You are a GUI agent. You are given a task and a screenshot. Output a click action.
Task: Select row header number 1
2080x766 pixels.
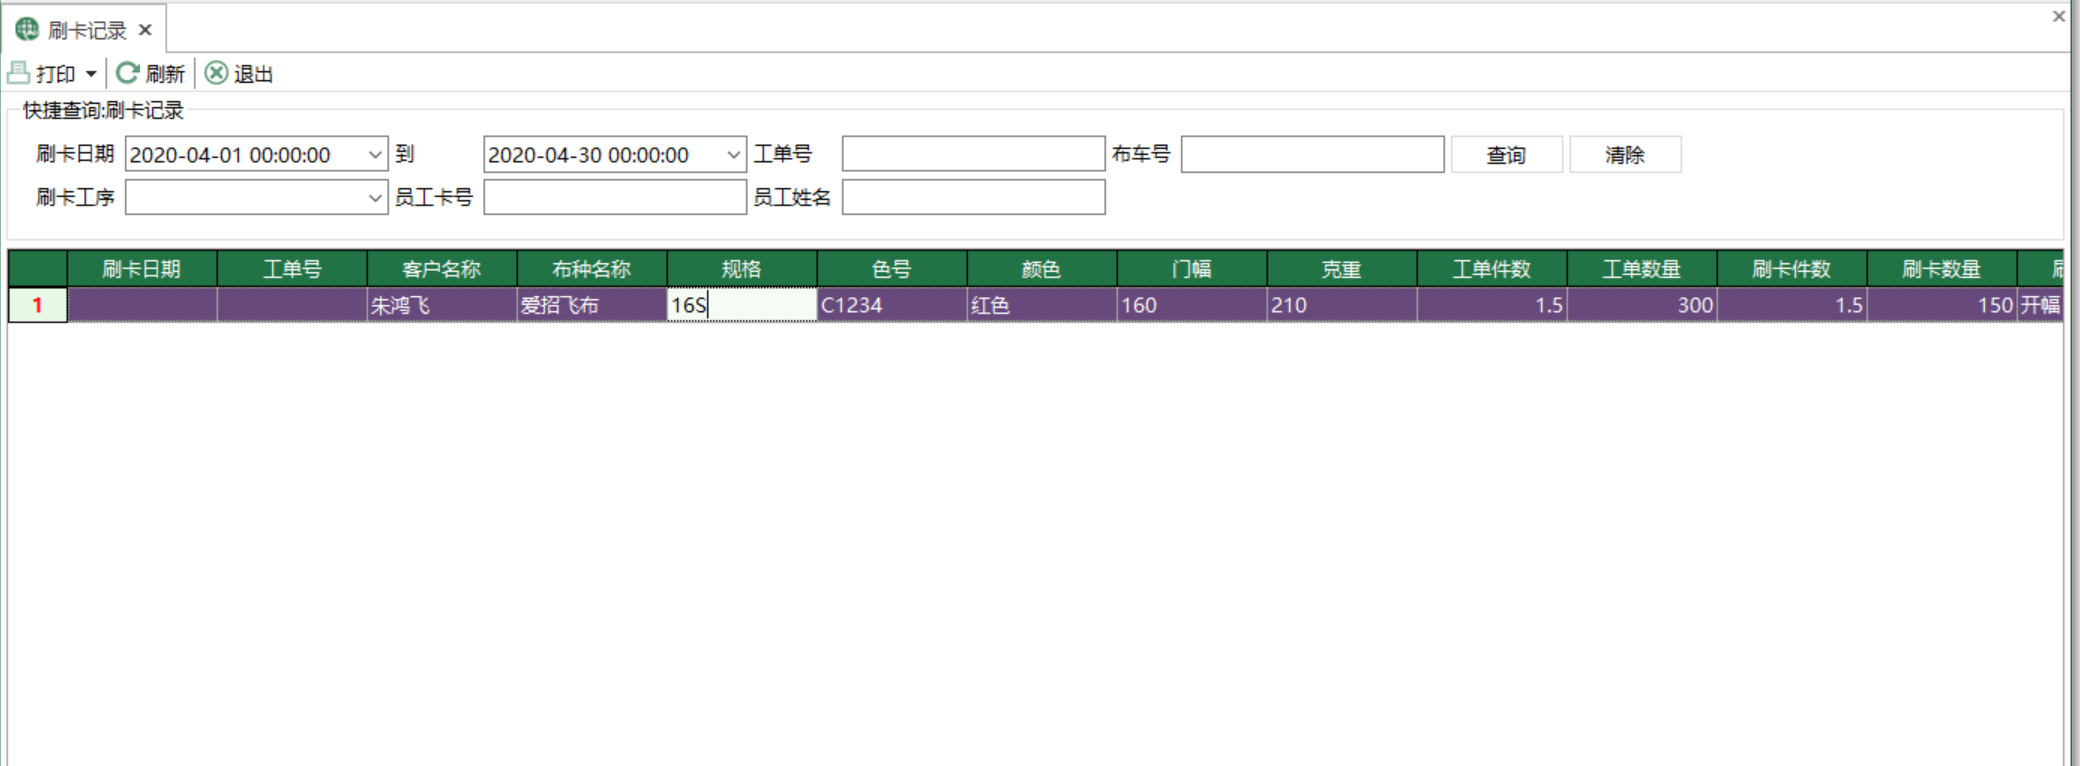(38, 305)
